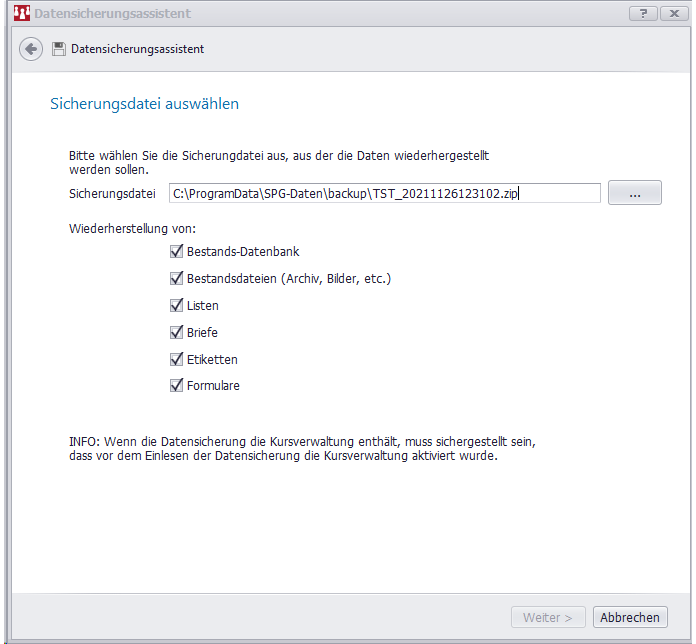This screenshot has width=696, height=644.
Task: Click the back arrow button
Action: 31,49
